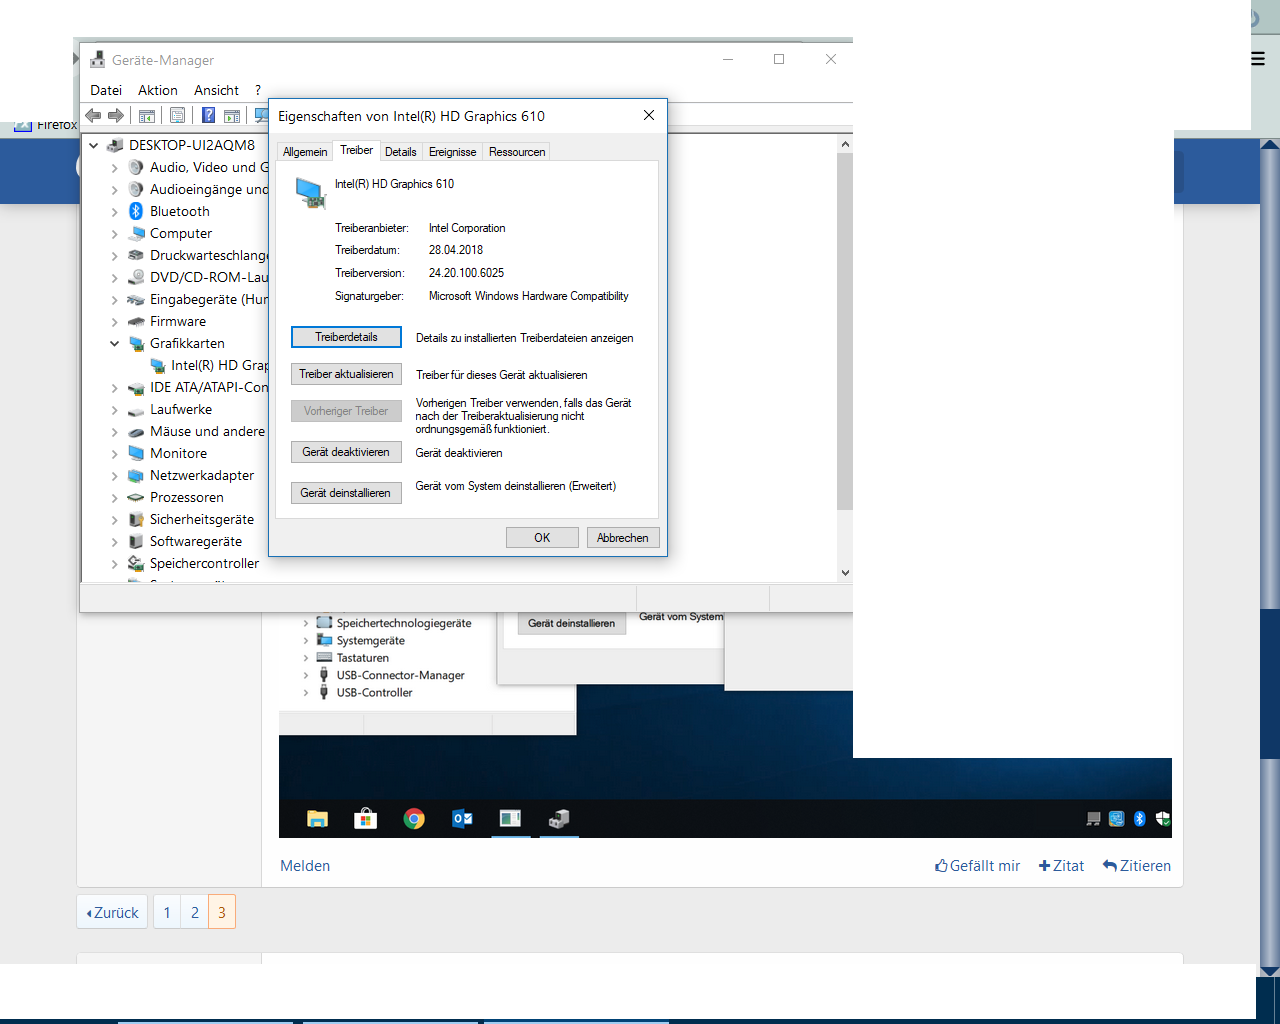Open Microsoft Store in the screenshot taskbar

pyautogui.click(x=366, y=819)
